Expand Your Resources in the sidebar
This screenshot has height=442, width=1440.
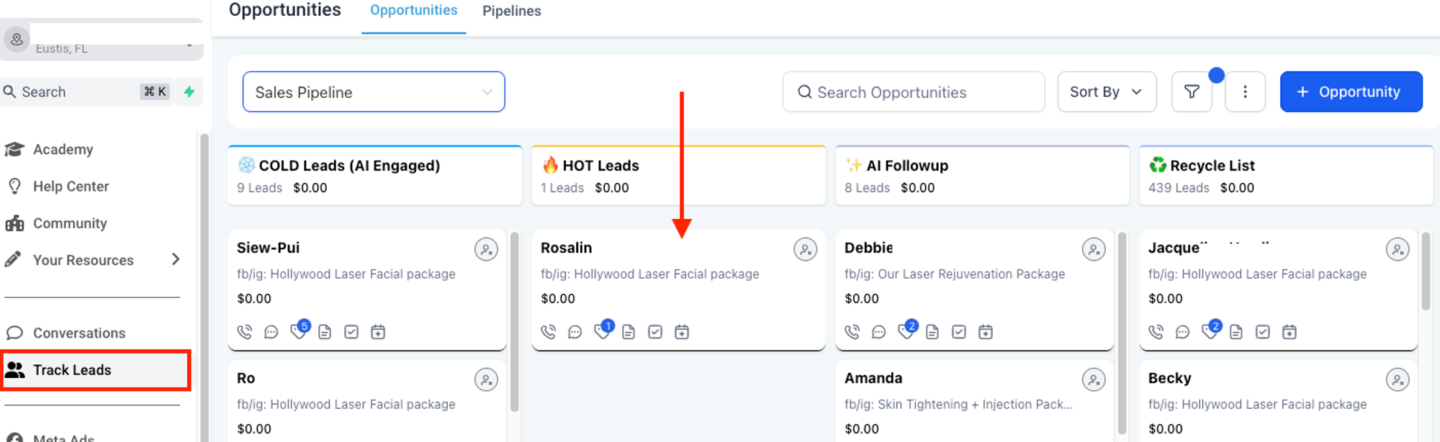(x=93, y=260)
